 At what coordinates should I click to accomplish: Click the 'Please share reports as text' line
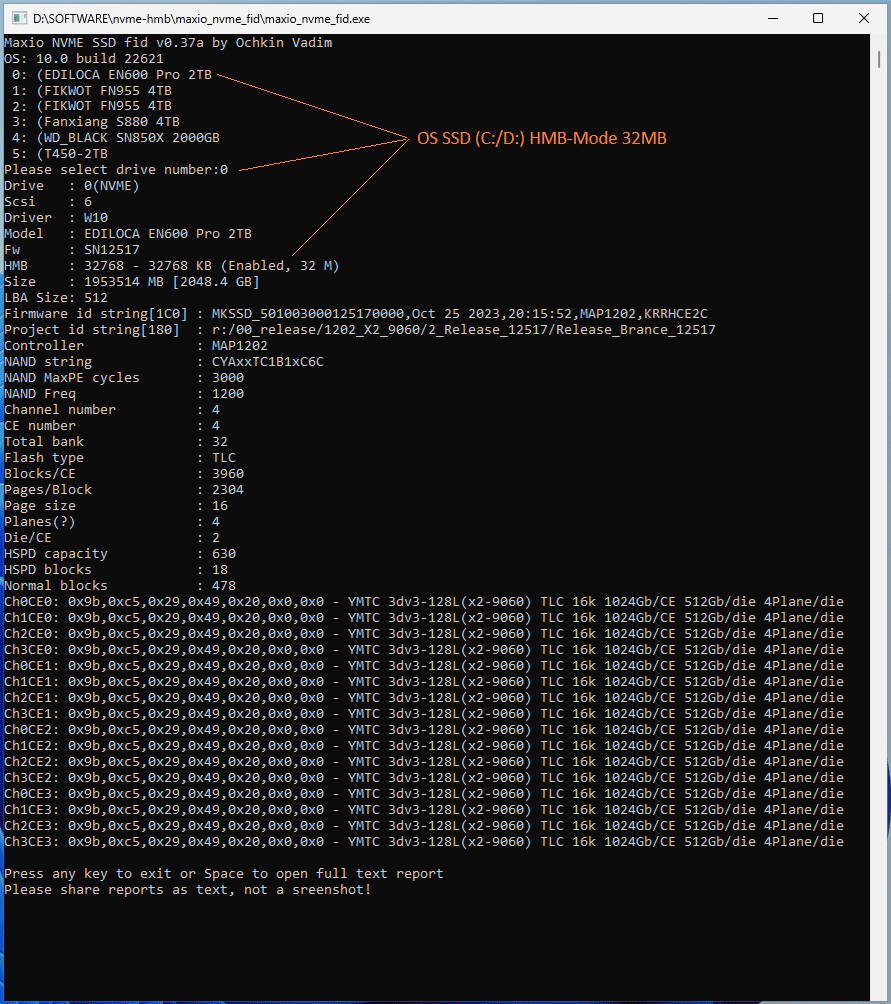[188, 890]
